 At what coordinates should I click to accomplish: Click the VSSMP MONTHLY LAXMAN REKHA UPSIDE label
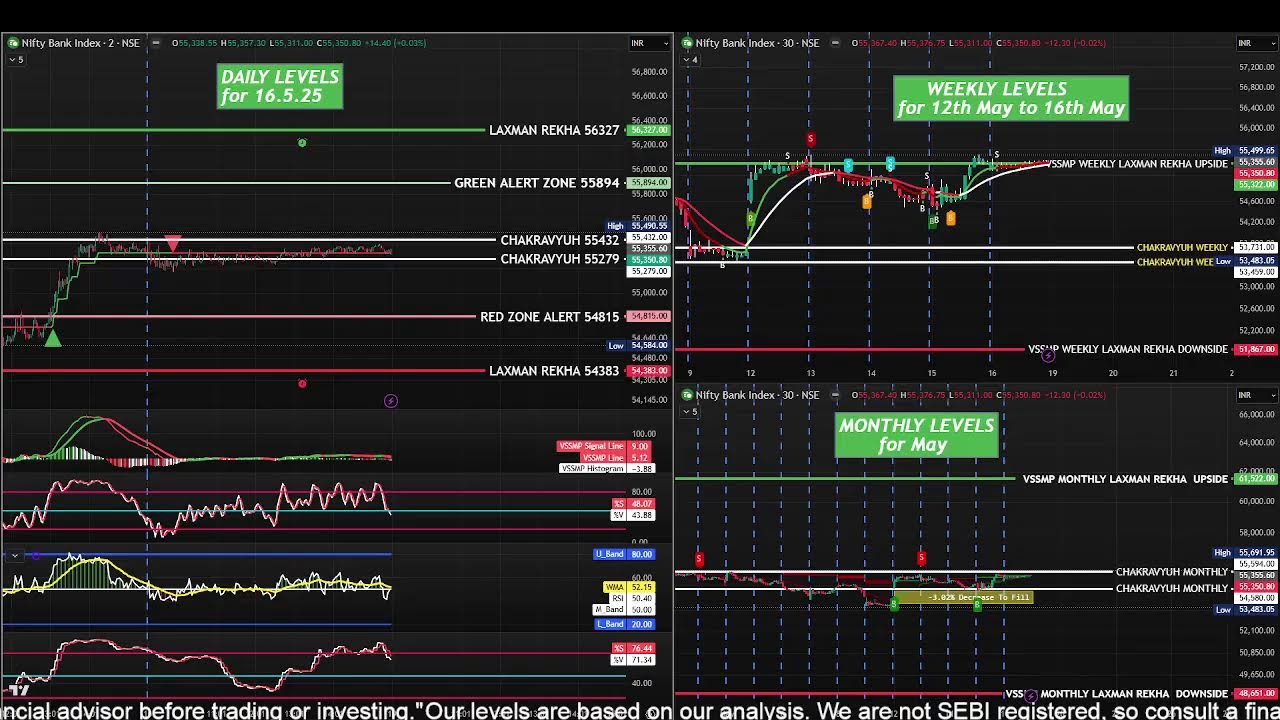1125,479
